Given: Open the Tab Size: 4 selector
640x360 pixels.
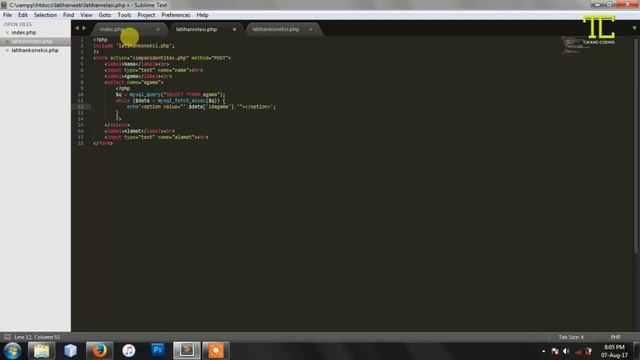Looking at the screenshot, I should [571, 337].
